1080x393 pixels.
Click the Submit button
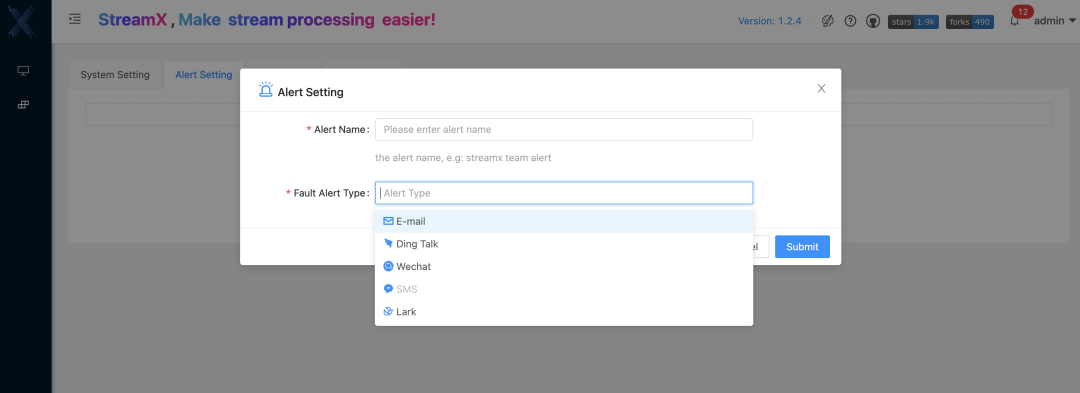(x=802, y=246)
